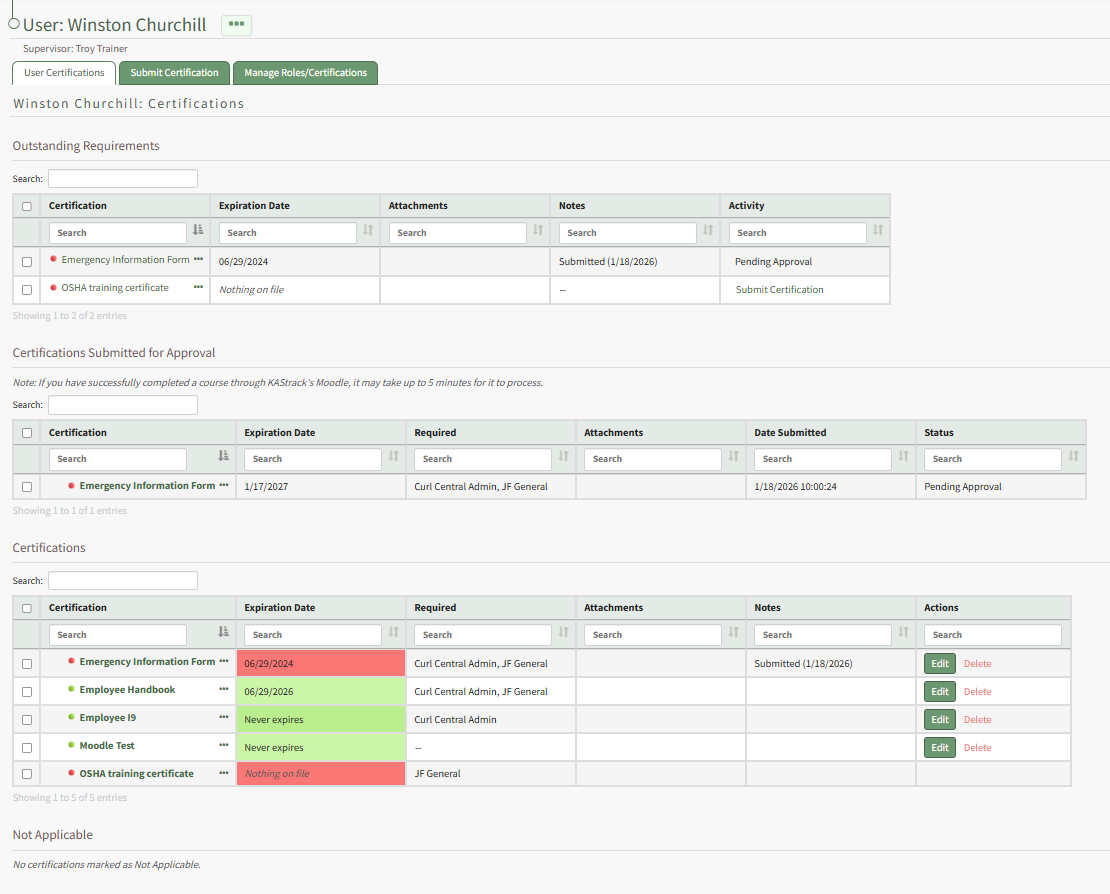The width and height of the screenshot is (1110, 894).
Task: Click the Submit Certification link for OSHA
Action: [779, 290]
